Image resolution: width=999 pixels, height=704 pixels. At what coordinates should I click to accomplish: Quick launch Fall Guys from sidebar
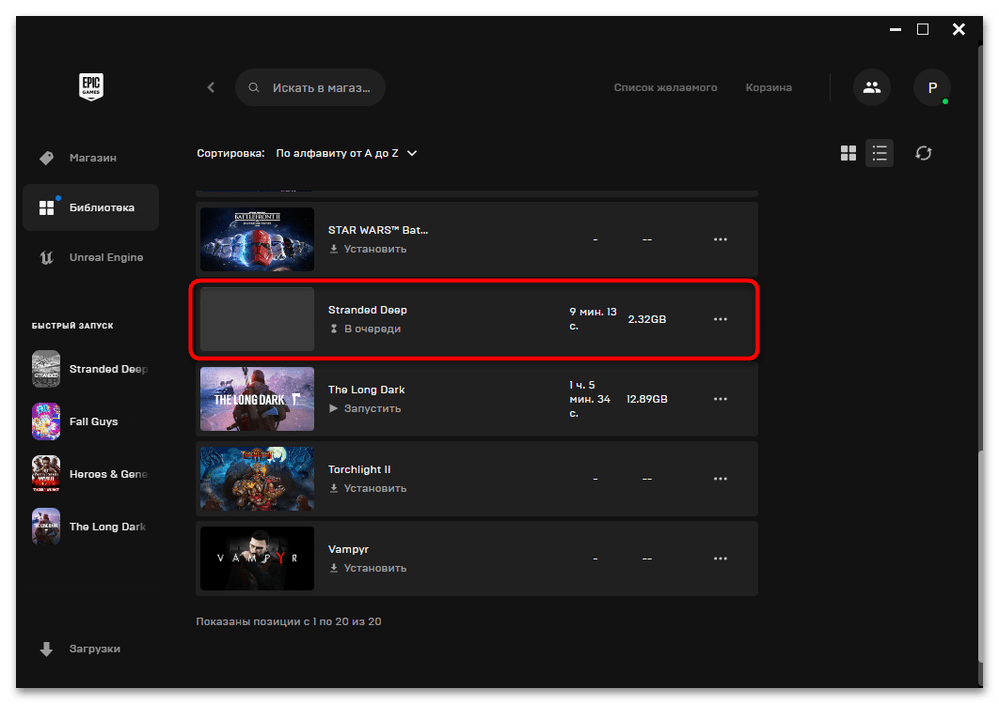click(90, 421)
